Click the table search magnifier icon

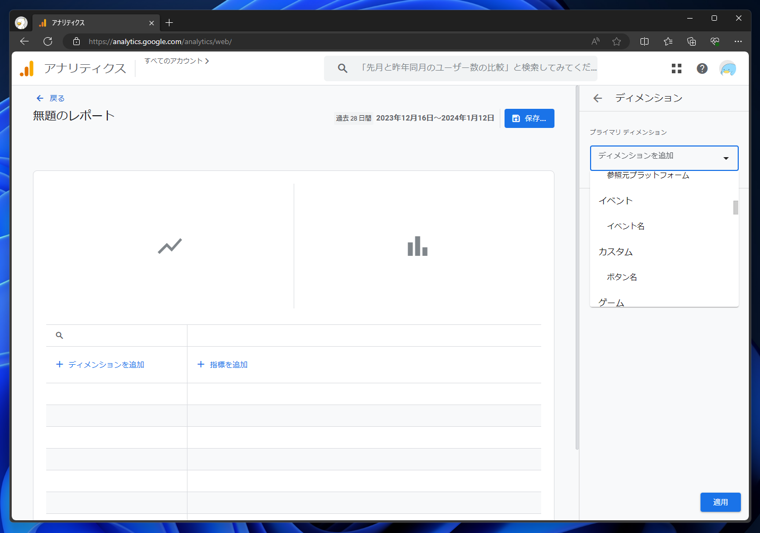tap(59, 335)
